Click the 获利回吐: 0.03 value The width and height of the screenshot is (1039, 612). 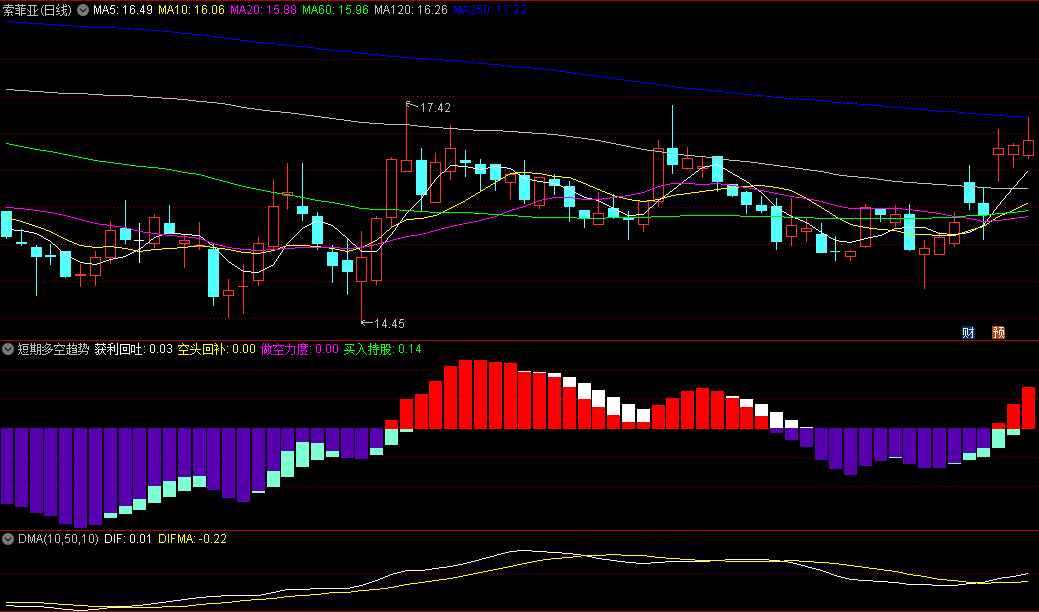point(133,349)
